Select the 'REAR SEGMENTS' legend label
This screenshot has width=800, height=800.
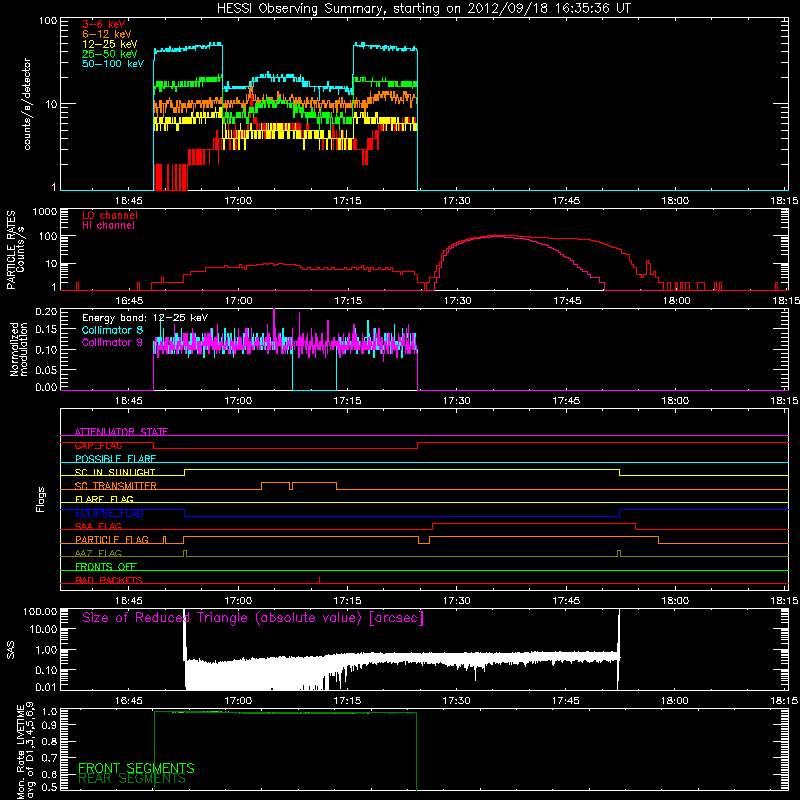pyautogui.click(x=132, y=779)
